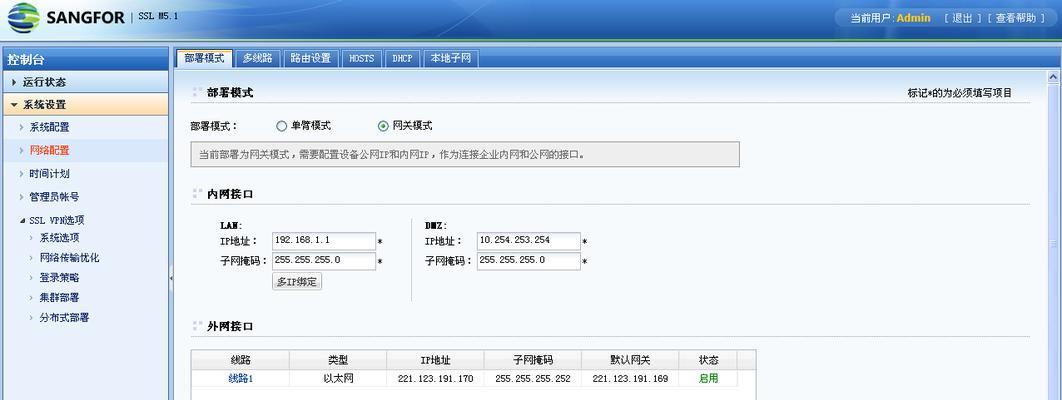Click the LAN IP地址 input field
Viewport: 1062px width, 400px height.
[324, 241]
